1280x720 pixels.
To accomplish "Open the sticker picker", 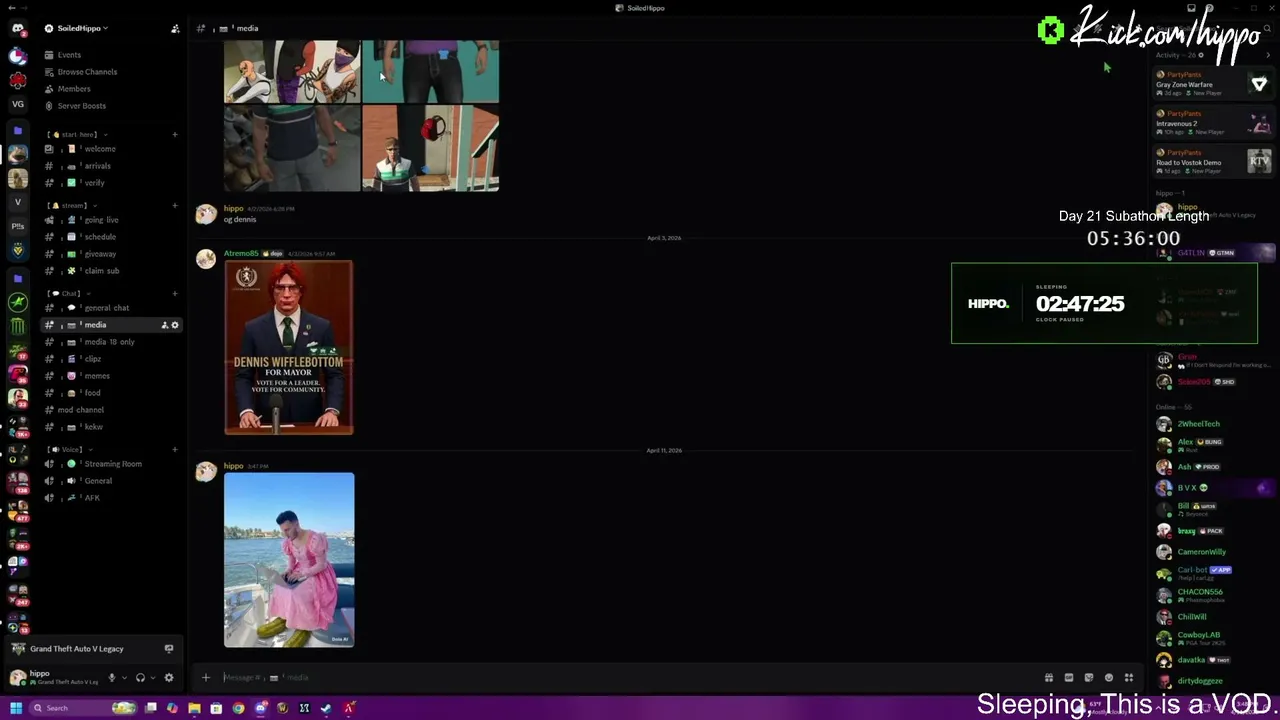I will [1089, 677].
